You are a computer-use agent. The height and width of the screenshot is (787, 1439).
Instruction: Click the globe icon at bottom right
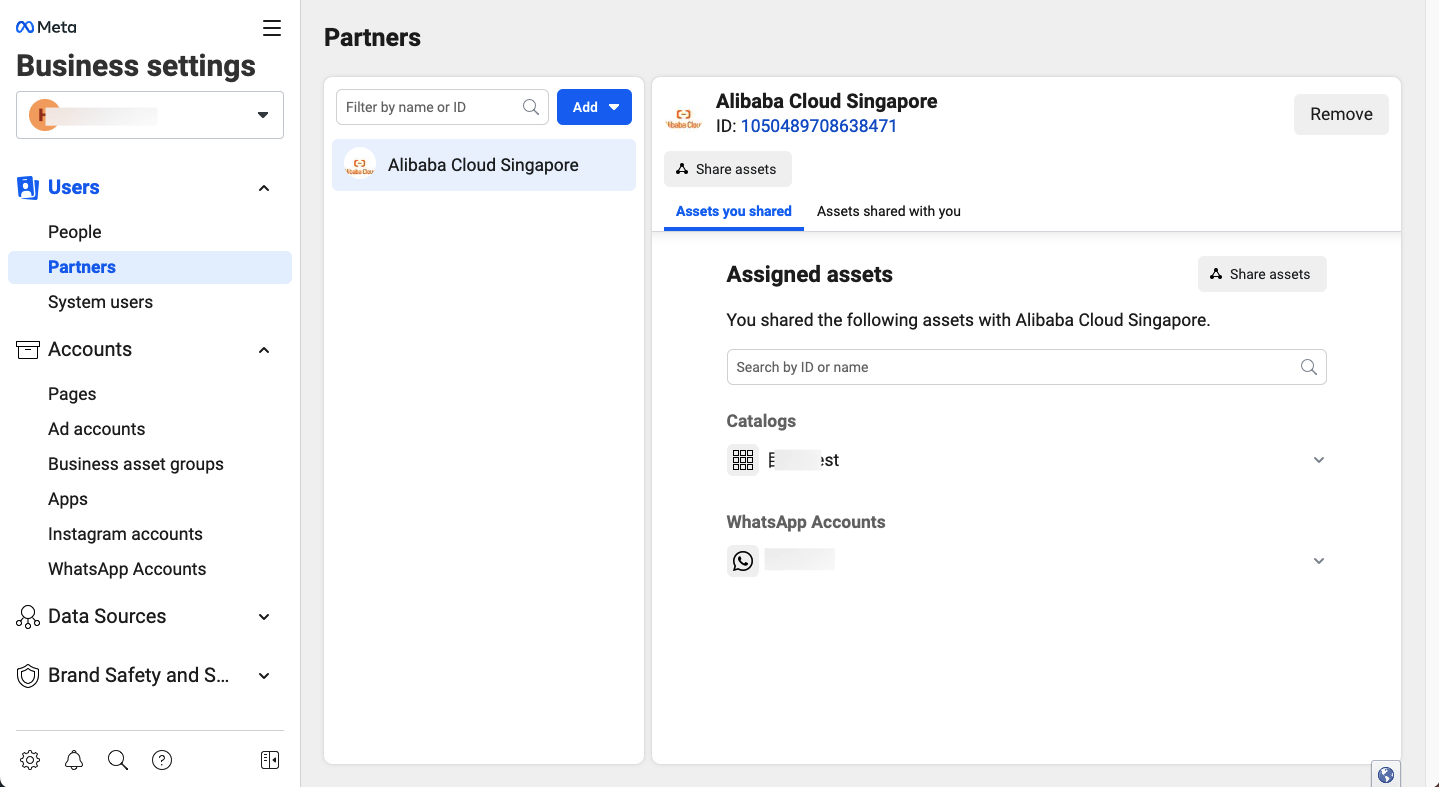click(1385, 774)
